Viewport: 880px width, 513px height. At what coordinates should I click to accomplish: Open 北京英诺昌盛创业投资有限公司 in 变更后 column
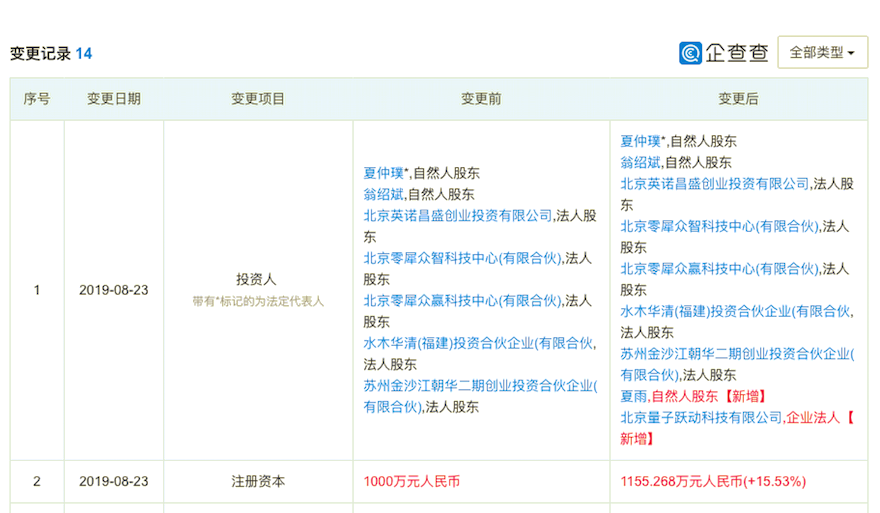tap(715, 184)
